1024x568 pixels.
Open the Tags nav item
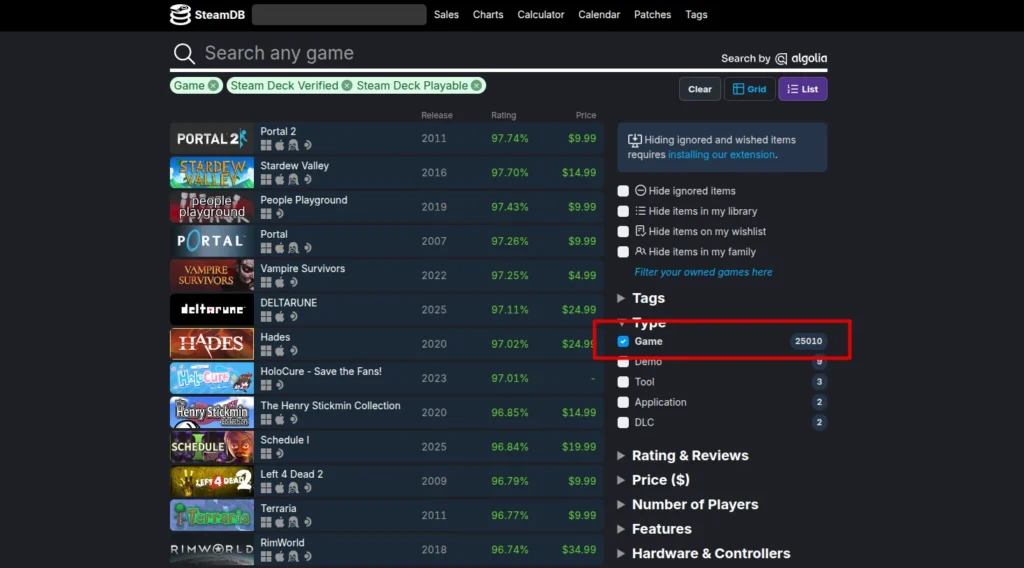click(696, 14)
